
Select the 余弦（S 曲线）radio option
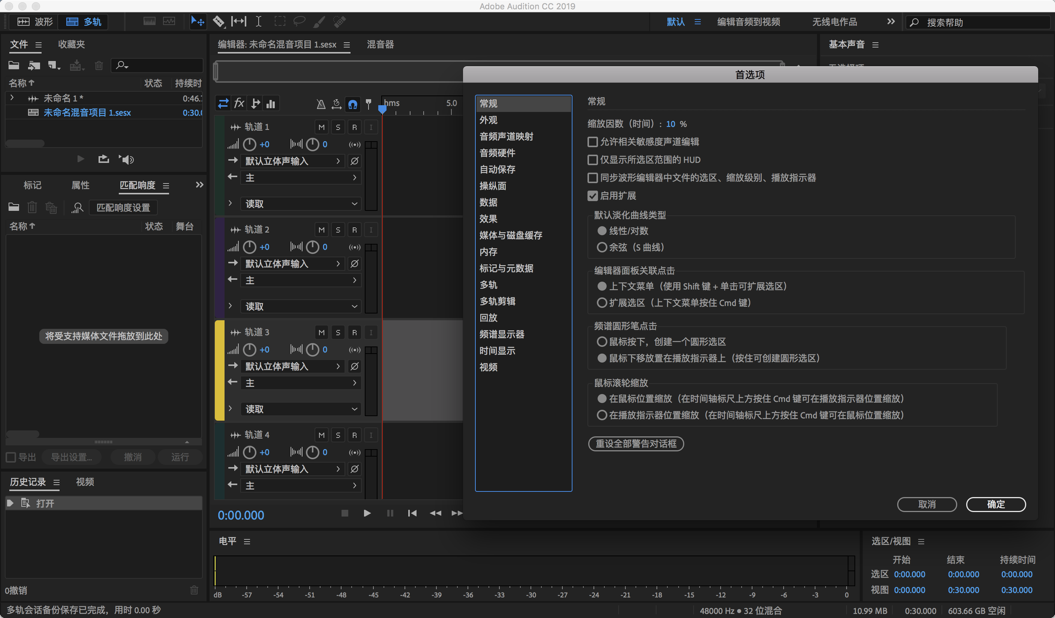(602, 247)
